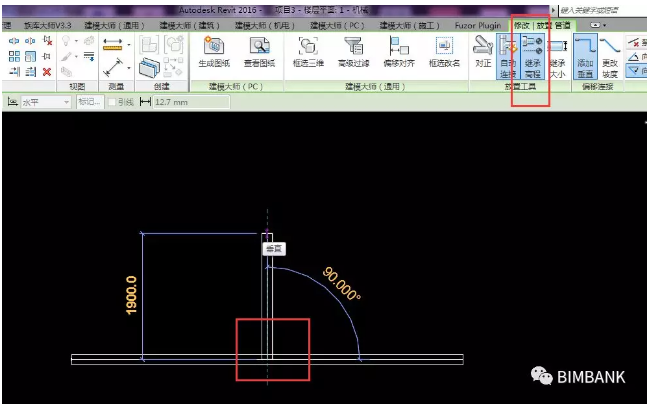
Task: Switch to the 建模大师(机电) tab
Action: coord(264,25)
